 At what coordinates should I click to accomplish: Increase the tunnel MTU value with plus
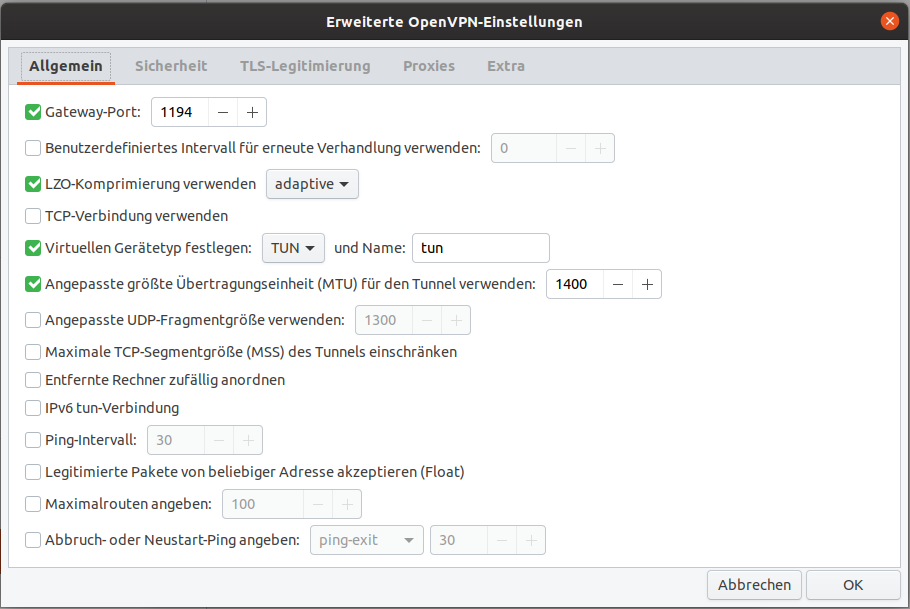(647, 284)
